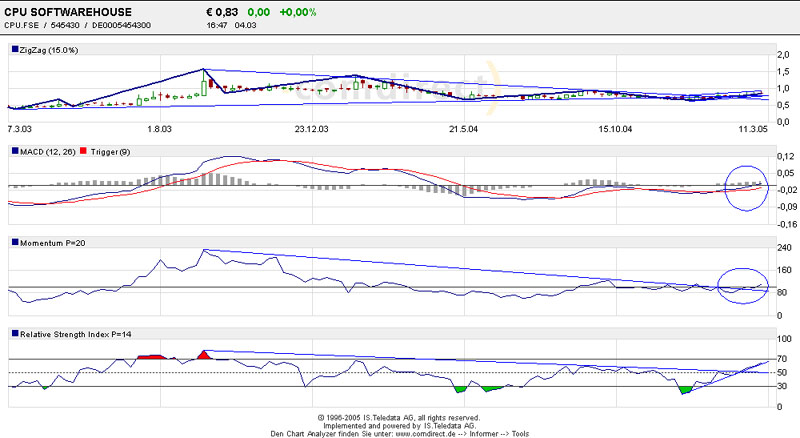Click the blue MACD legend square
Screen dimensions: 800x438
14,151
